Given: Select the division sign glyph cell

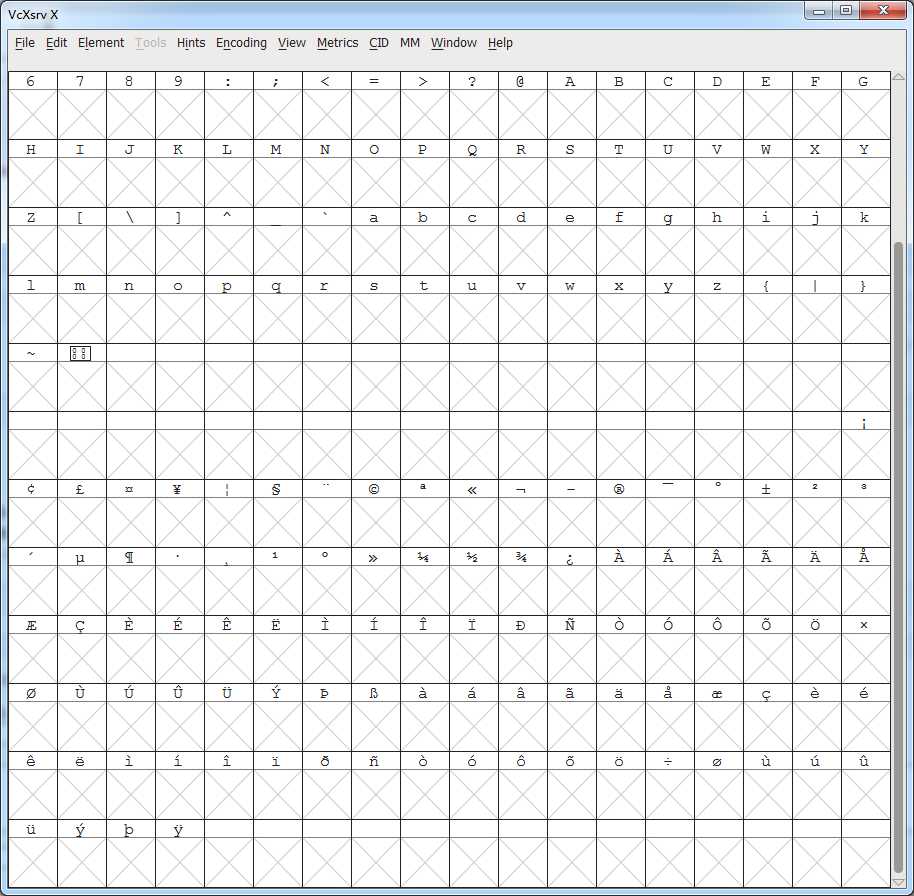Looking at the screenshot, I should pos(670,786).
